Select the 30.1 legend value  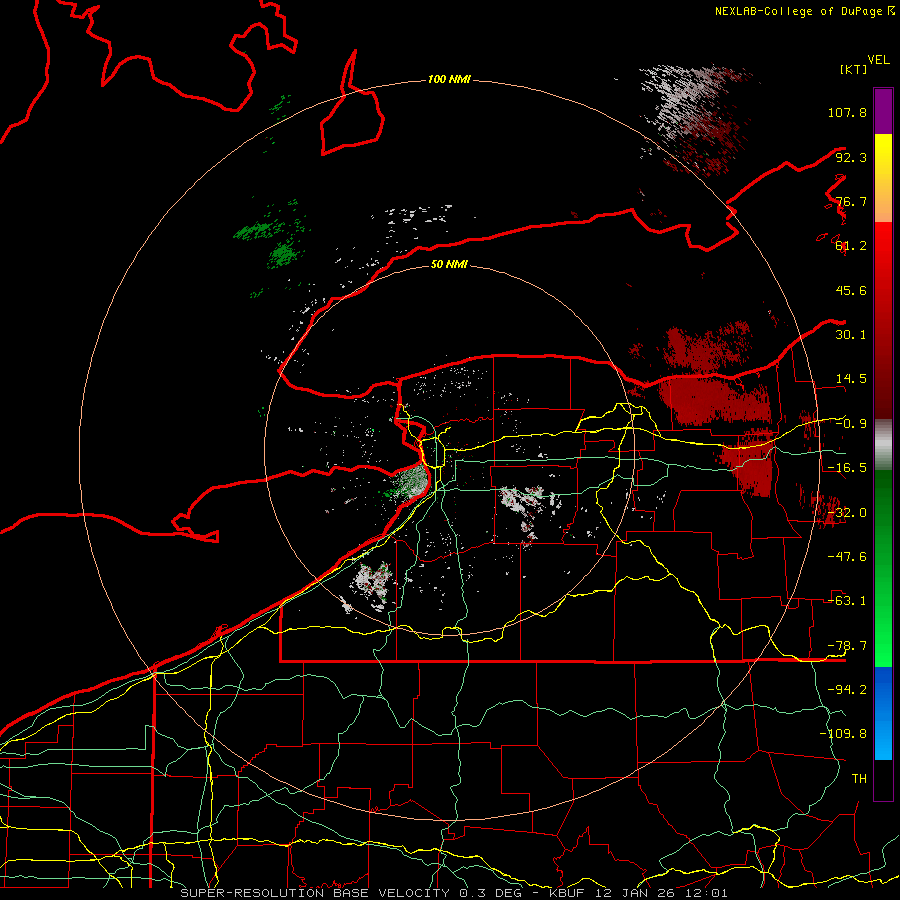click(851, 335)
